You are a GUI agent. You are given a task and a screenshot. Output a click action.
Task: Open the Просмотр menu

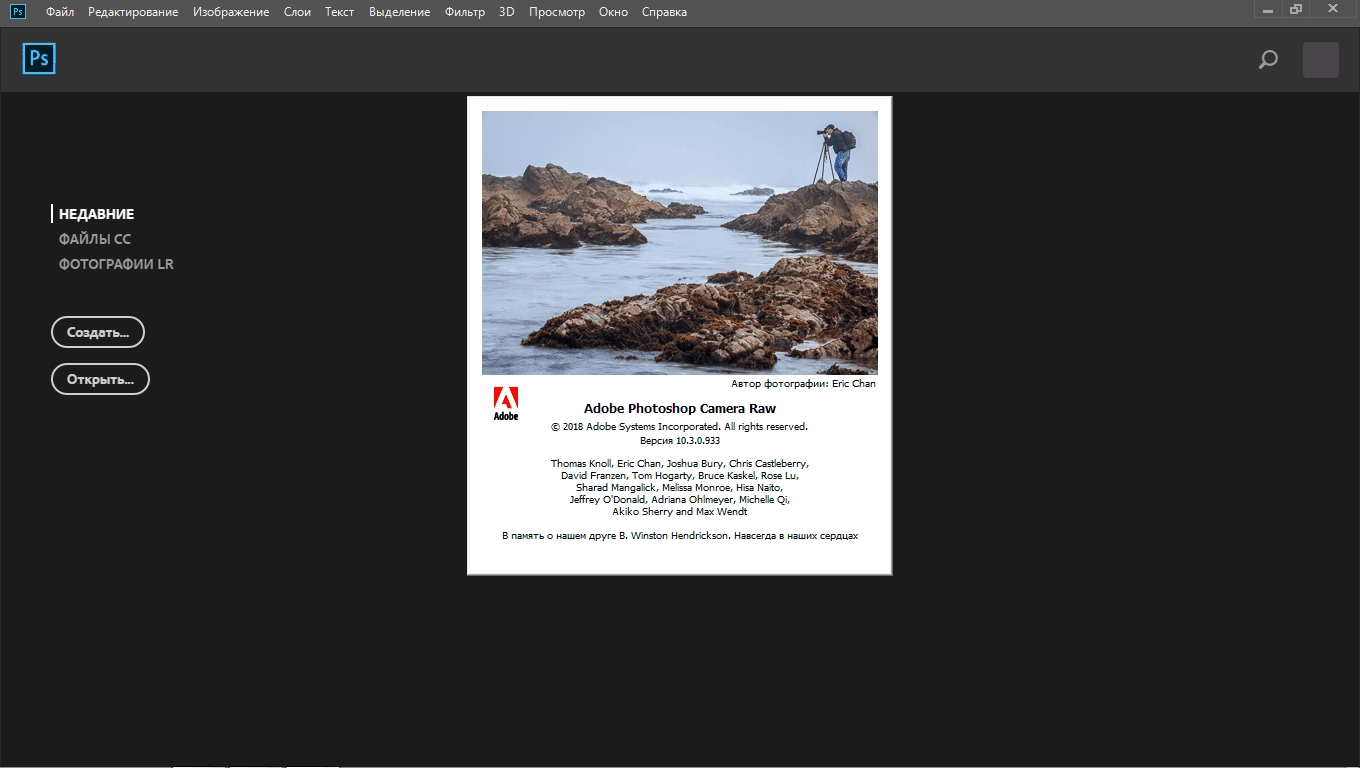pyautogui.click(x=557, y=12)
